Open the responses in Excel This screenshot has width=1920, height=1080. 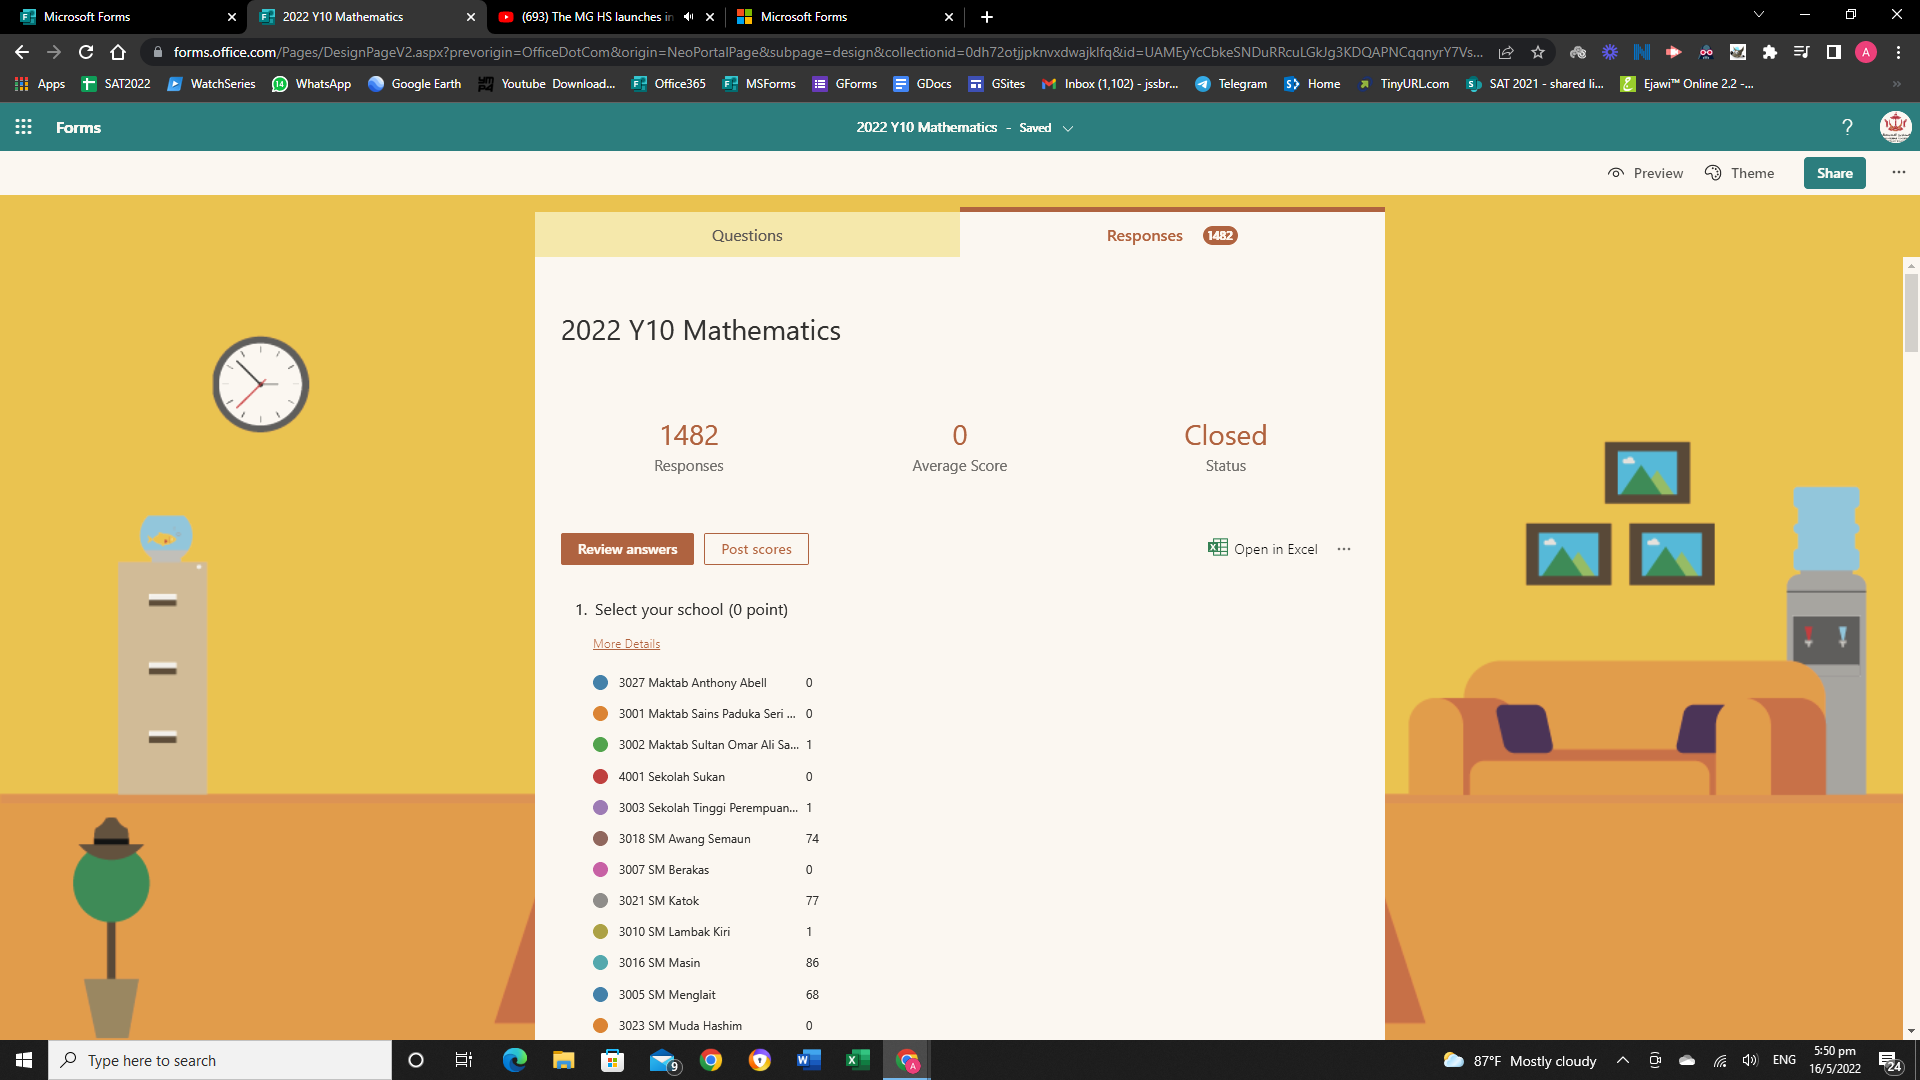(x=1262, y=548)
